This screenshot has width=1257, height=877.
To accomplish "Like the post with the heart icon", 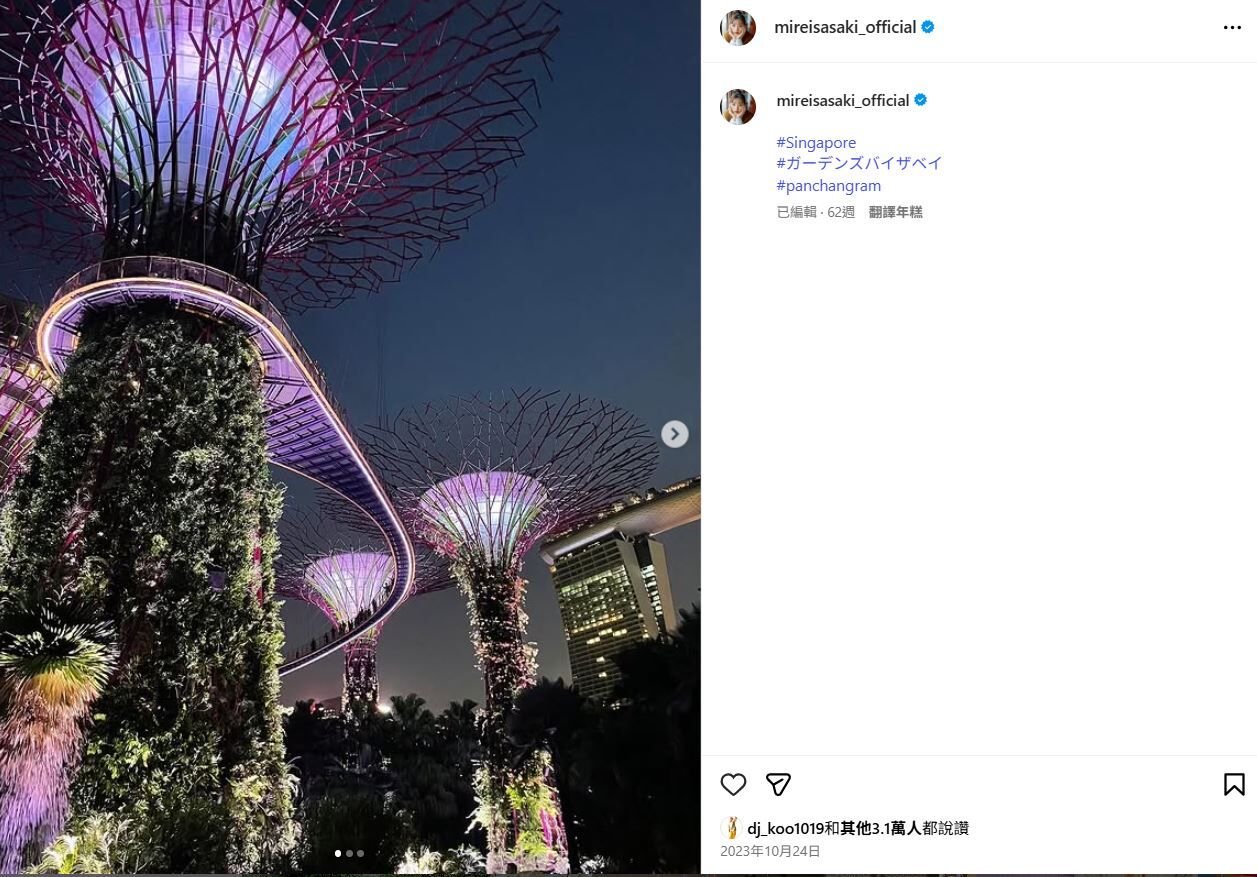I will [x=733, y=785].
